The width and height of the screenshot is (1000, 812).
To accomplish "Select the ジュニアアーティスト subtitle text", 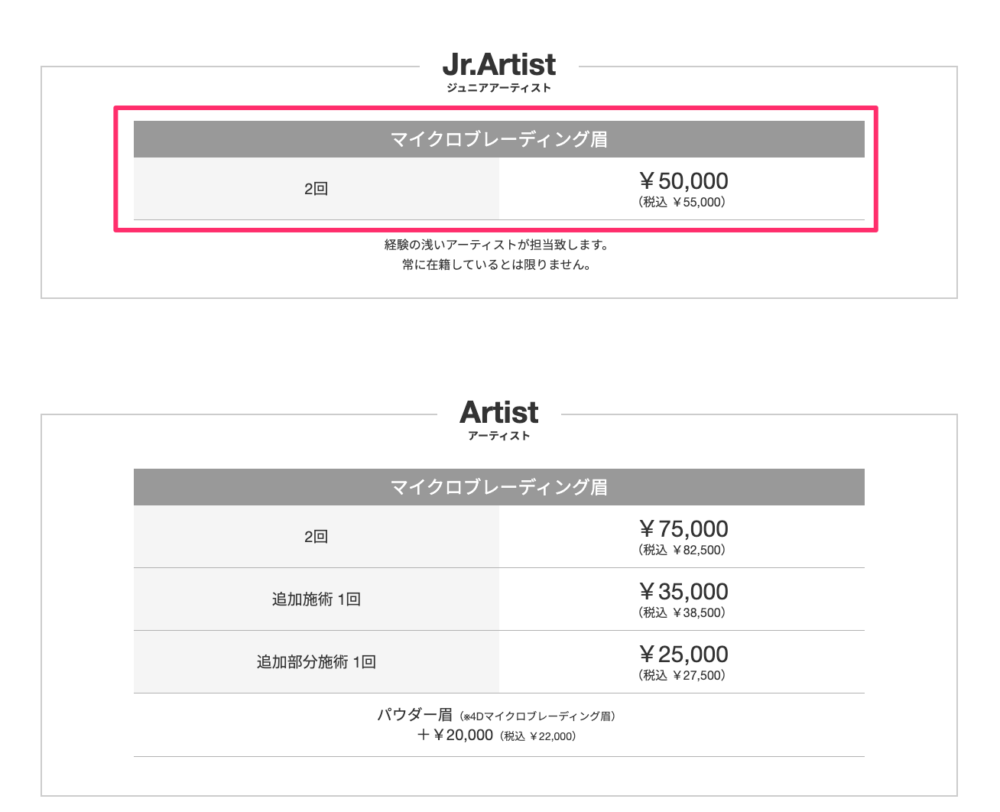I will coord(499,88).
